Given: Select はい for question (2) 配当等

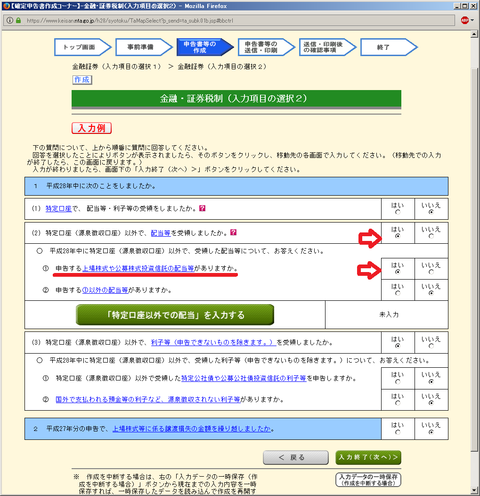Looking at the screenshot, I should [397, 236].
